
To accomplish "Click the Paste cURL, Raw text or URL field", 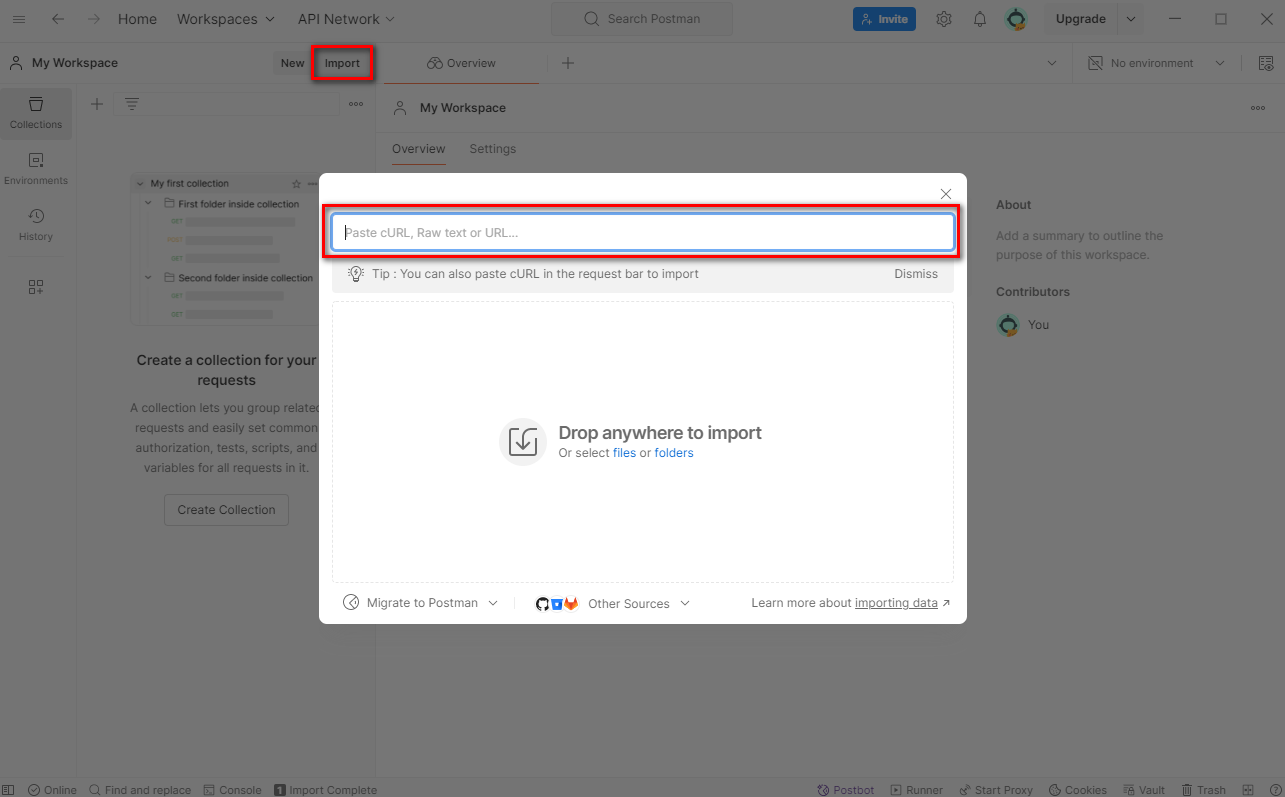I will pos(643,232).
